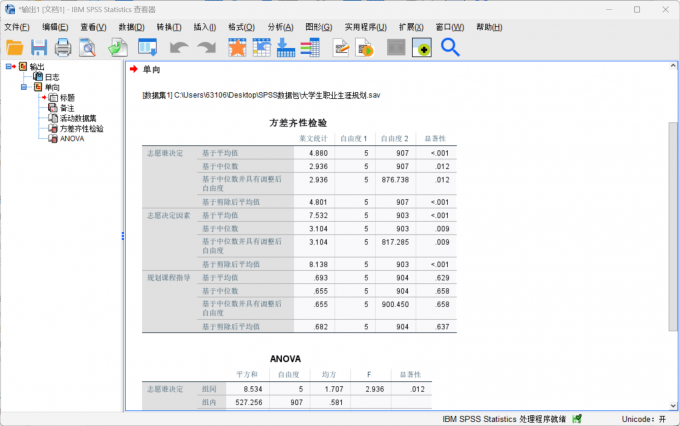This screenshot has width=680, height=426.
Task: Open the 帮助(H) menu
Action: (x=489, y=27)
